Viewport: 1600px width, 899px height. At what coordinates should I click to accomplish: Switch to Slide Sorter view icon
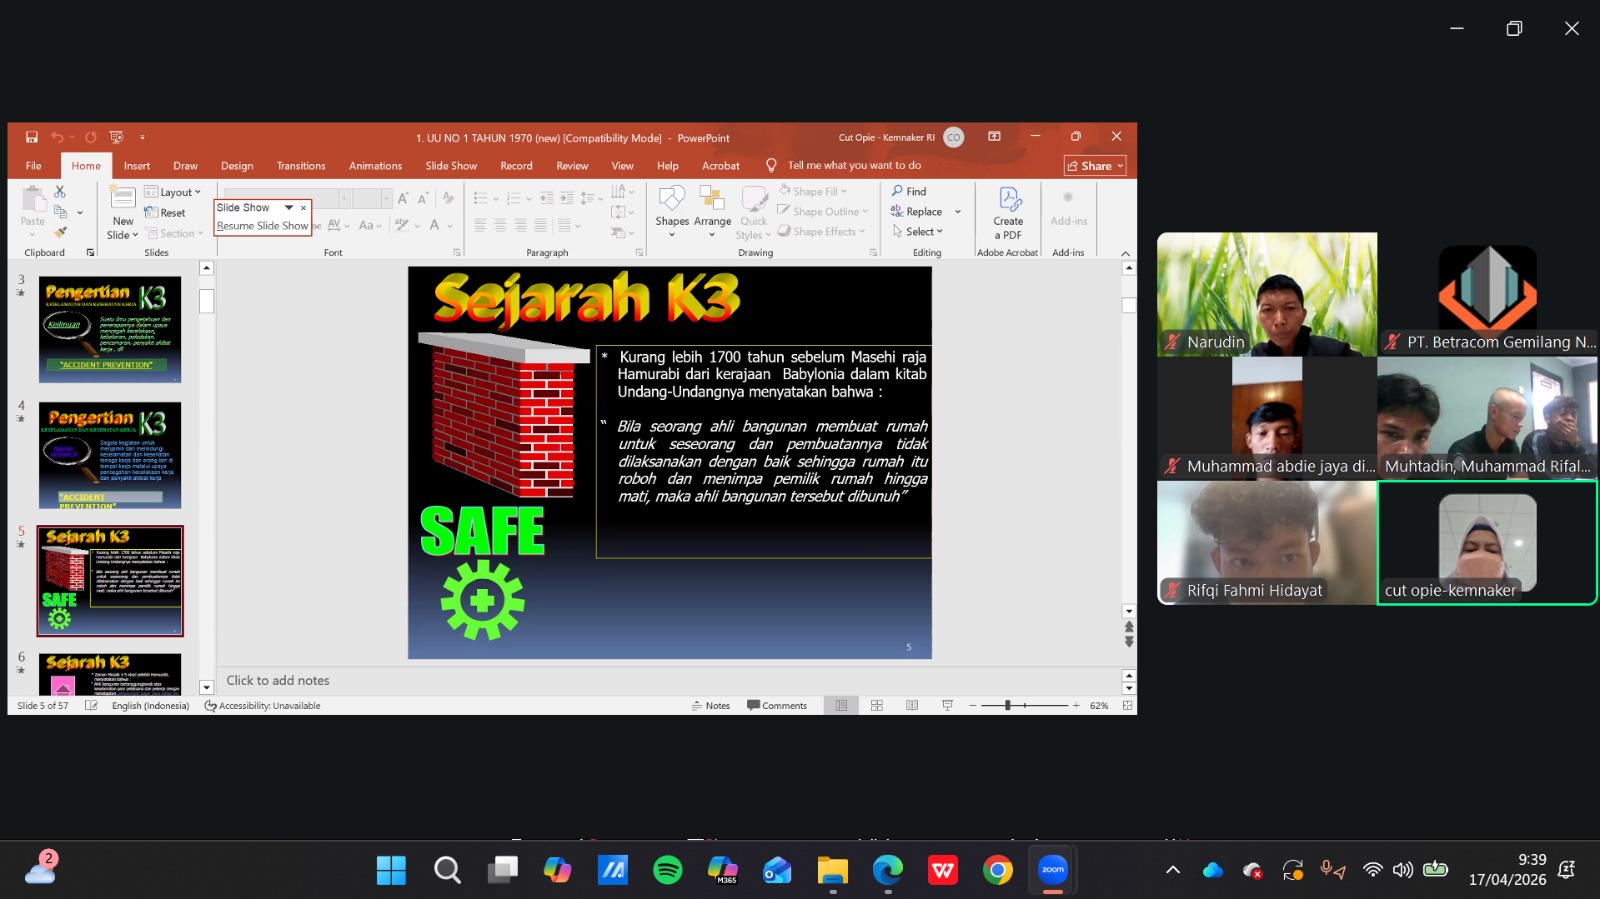point(877,706)
